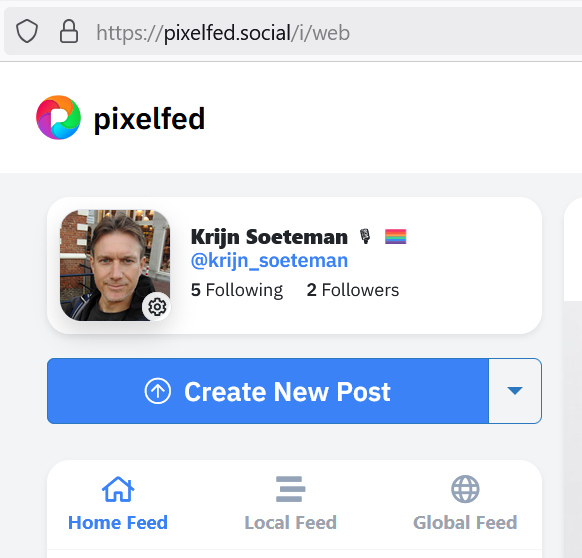Click the padlock site security icon

tap(69, 32)
